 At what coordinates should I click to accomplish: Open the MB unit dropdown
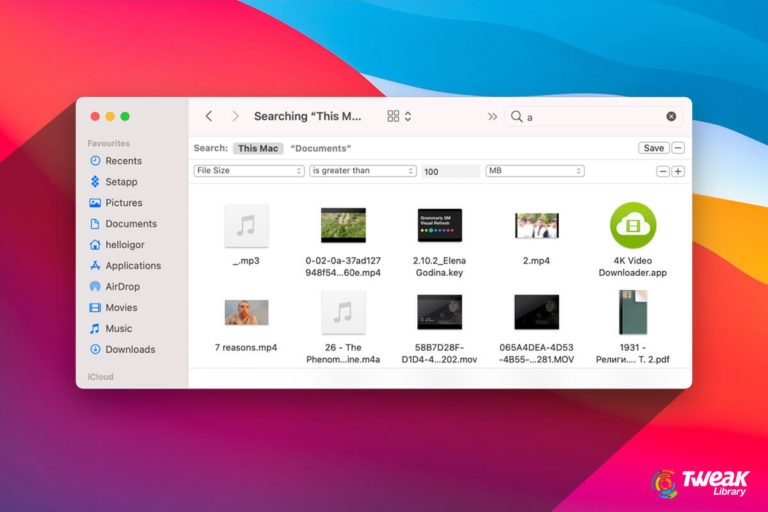[x=534, y=171]
